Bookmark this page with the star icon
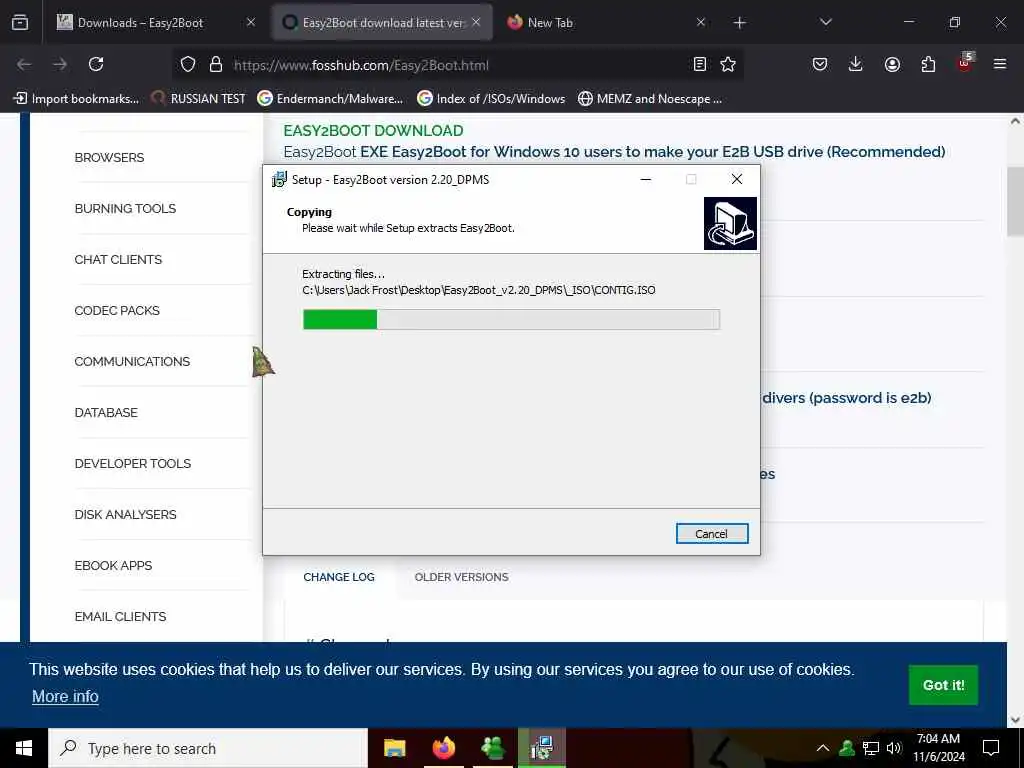This screenshot has height=768, width=1024. pyautogui.click(x=728, y=64)
